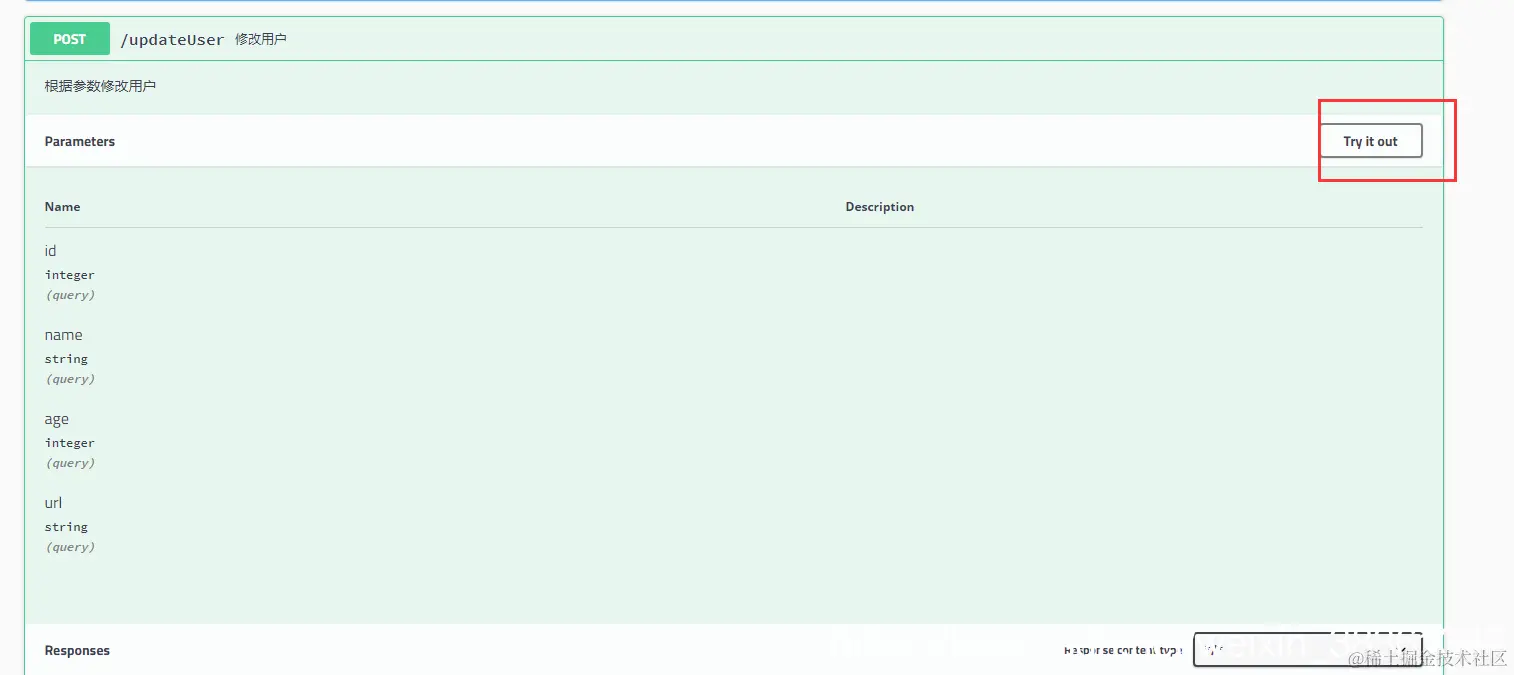Click the '根据参数修改用户' description text
1514x675 pixels.
tap(100, 86)
